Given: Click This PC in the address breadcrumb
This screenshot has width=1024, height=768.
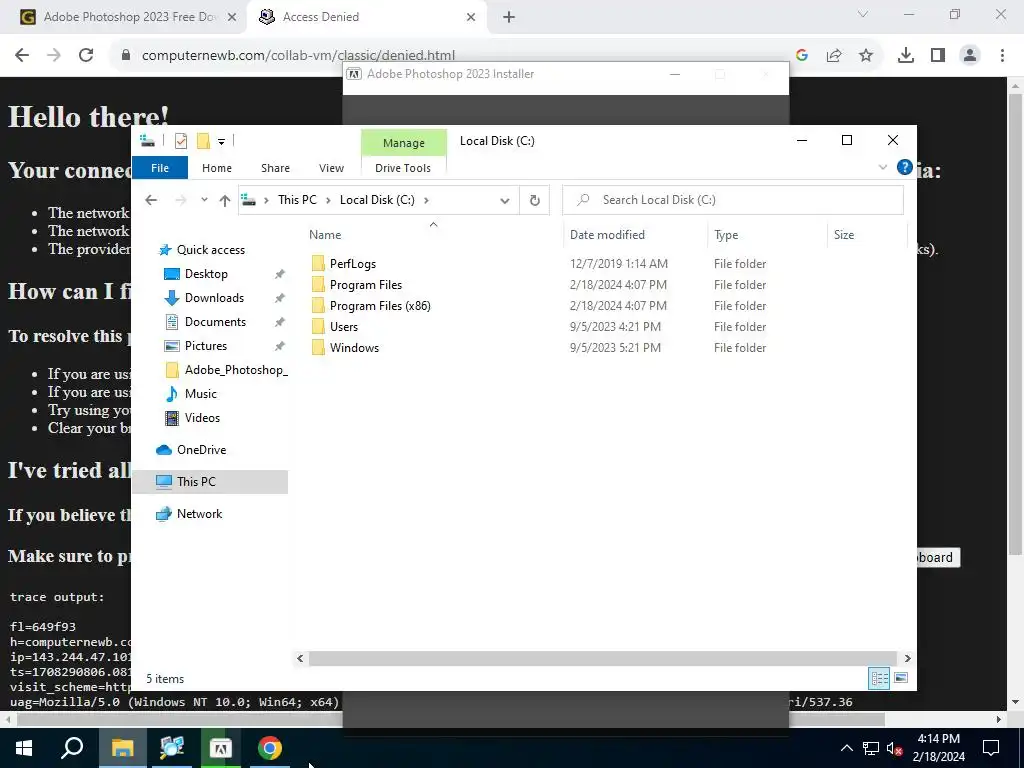Looking at the screenshot, I should click(297, 200).
